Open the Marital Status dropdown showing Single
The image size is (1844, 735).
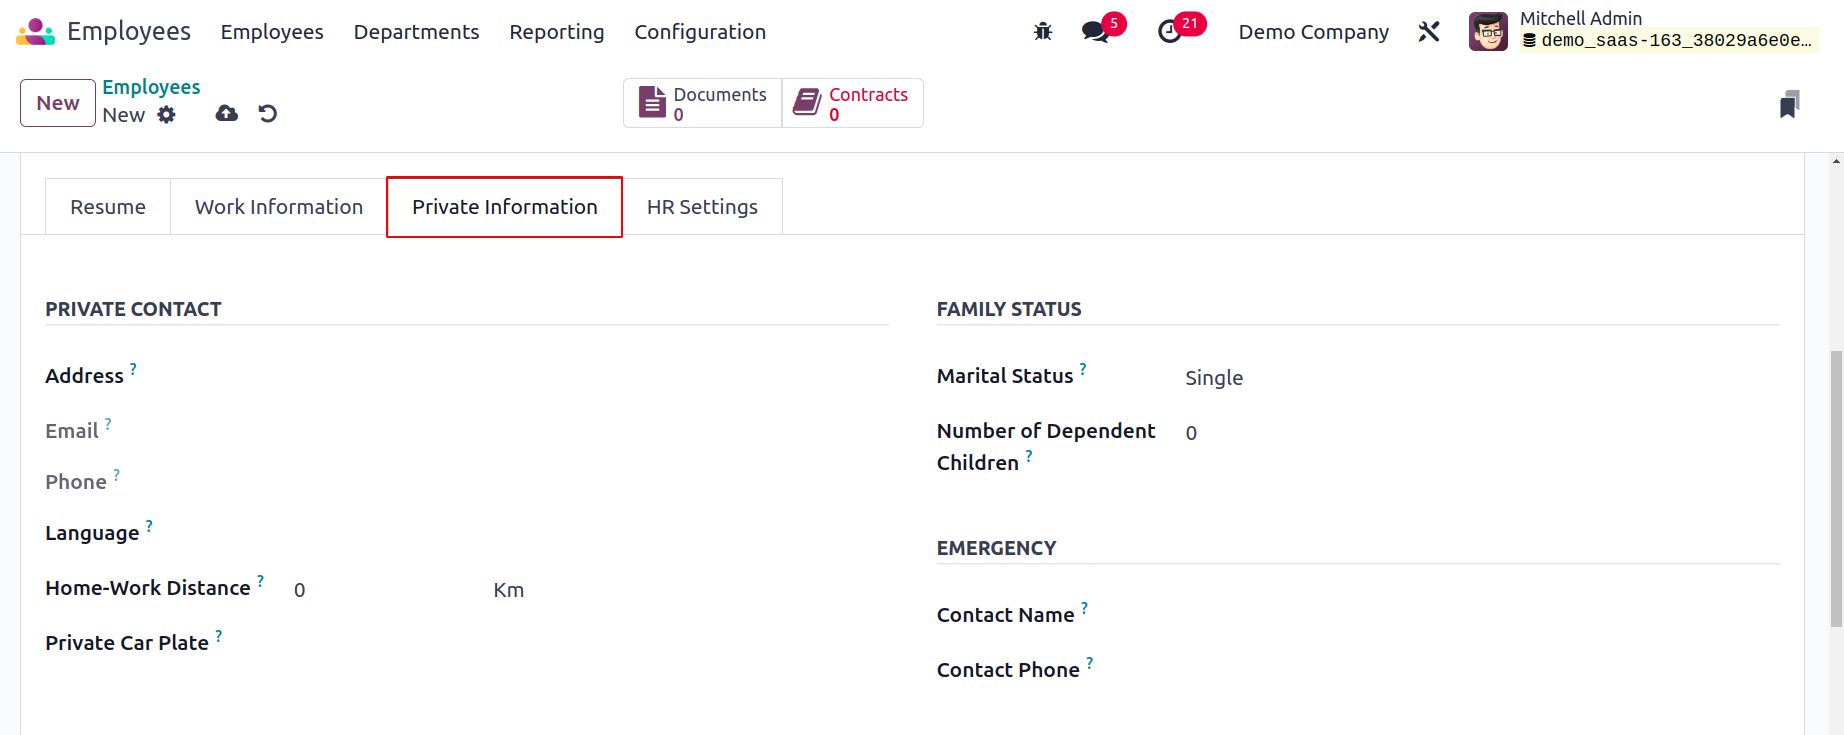pos(1481,378)
